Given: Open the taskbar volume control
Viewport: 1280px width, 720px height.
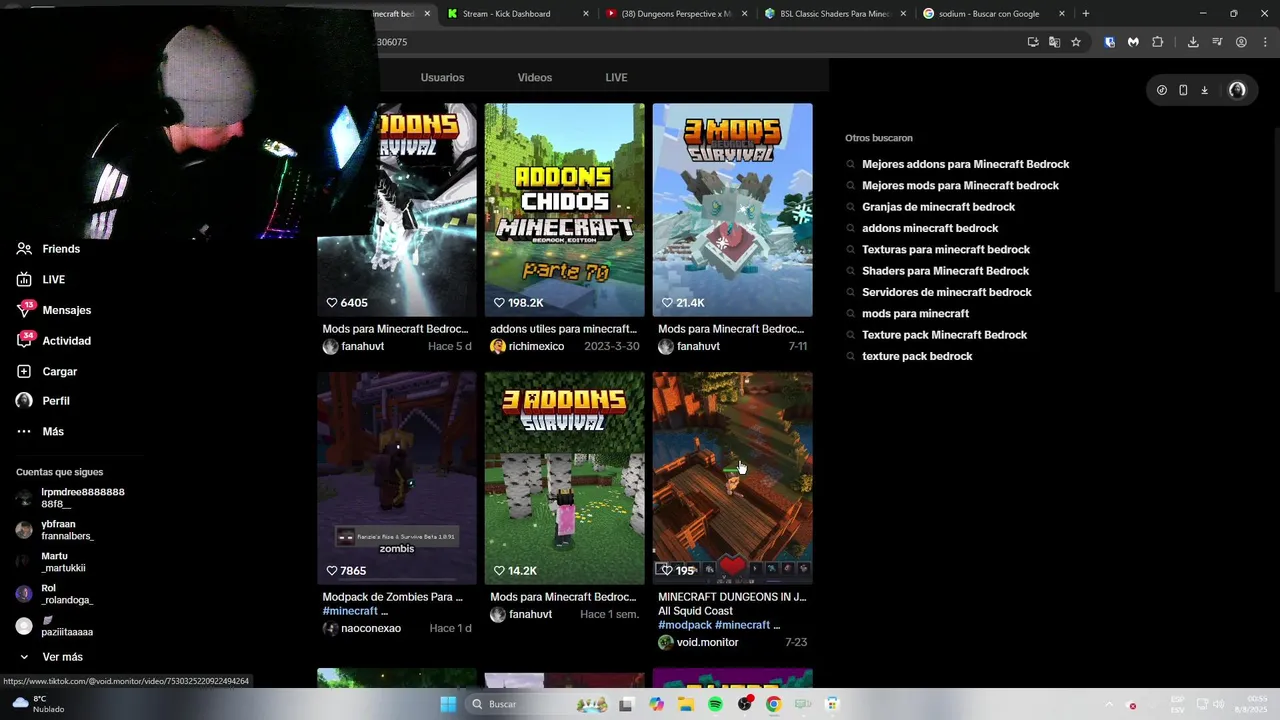Looking at the screenshot, I should coord(1219,704).
